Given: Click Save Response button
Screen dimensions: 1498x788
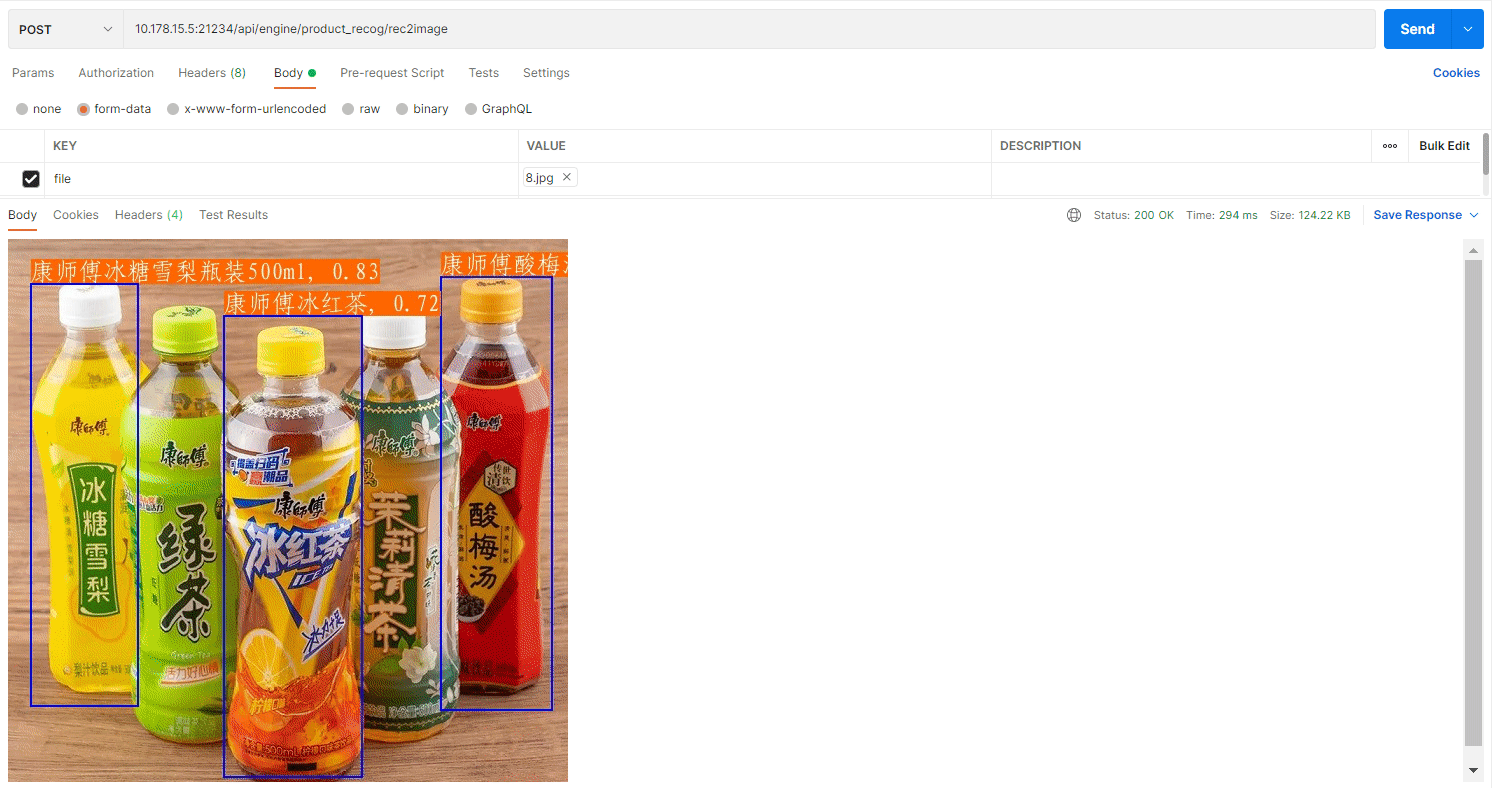Looking at the screenshot, I should [x=1417, y=215].
